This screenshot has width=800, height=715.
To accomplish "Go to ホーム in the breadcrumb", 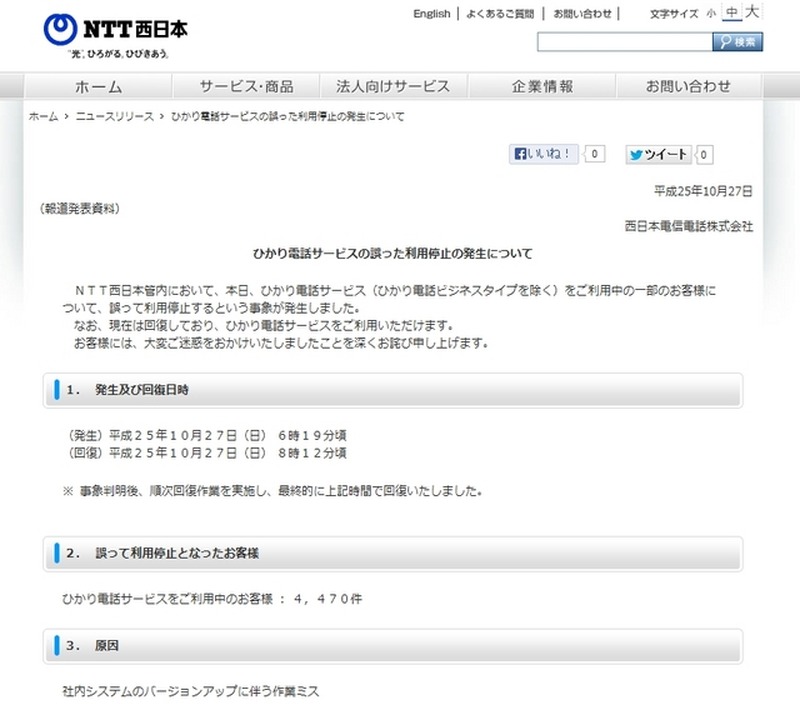I will (43, 117).
